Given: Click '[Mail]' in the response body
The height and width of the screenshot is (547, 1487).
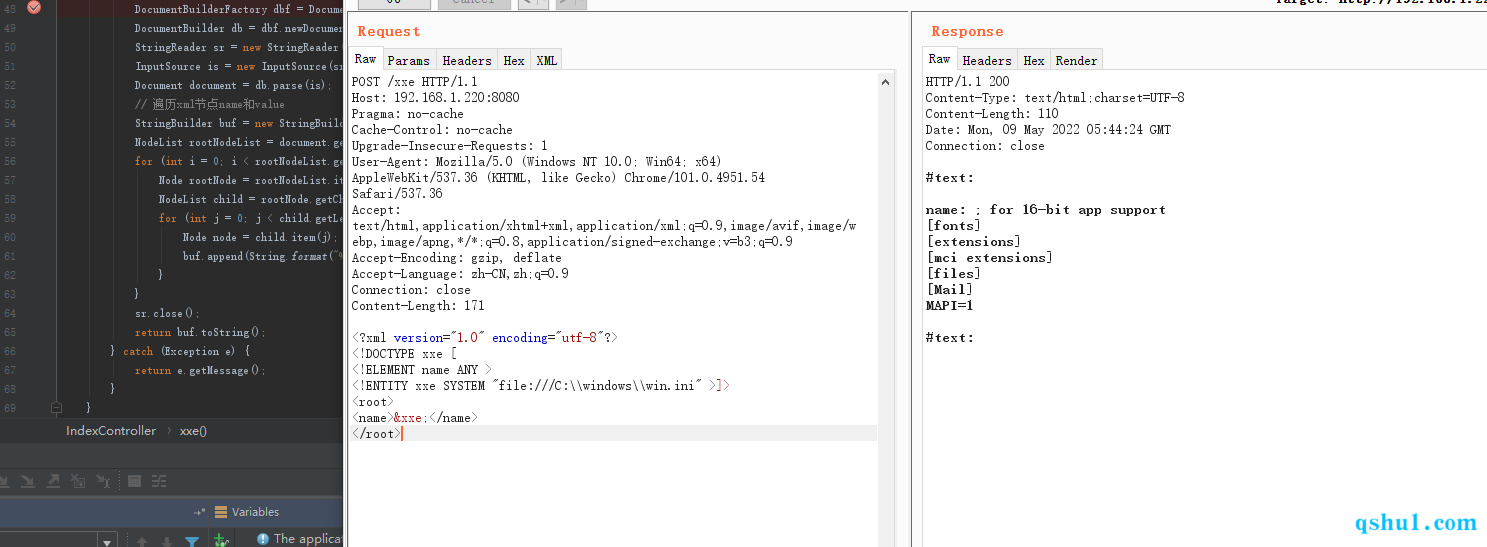Looking at the screenshot, I should tap(949, 290).
